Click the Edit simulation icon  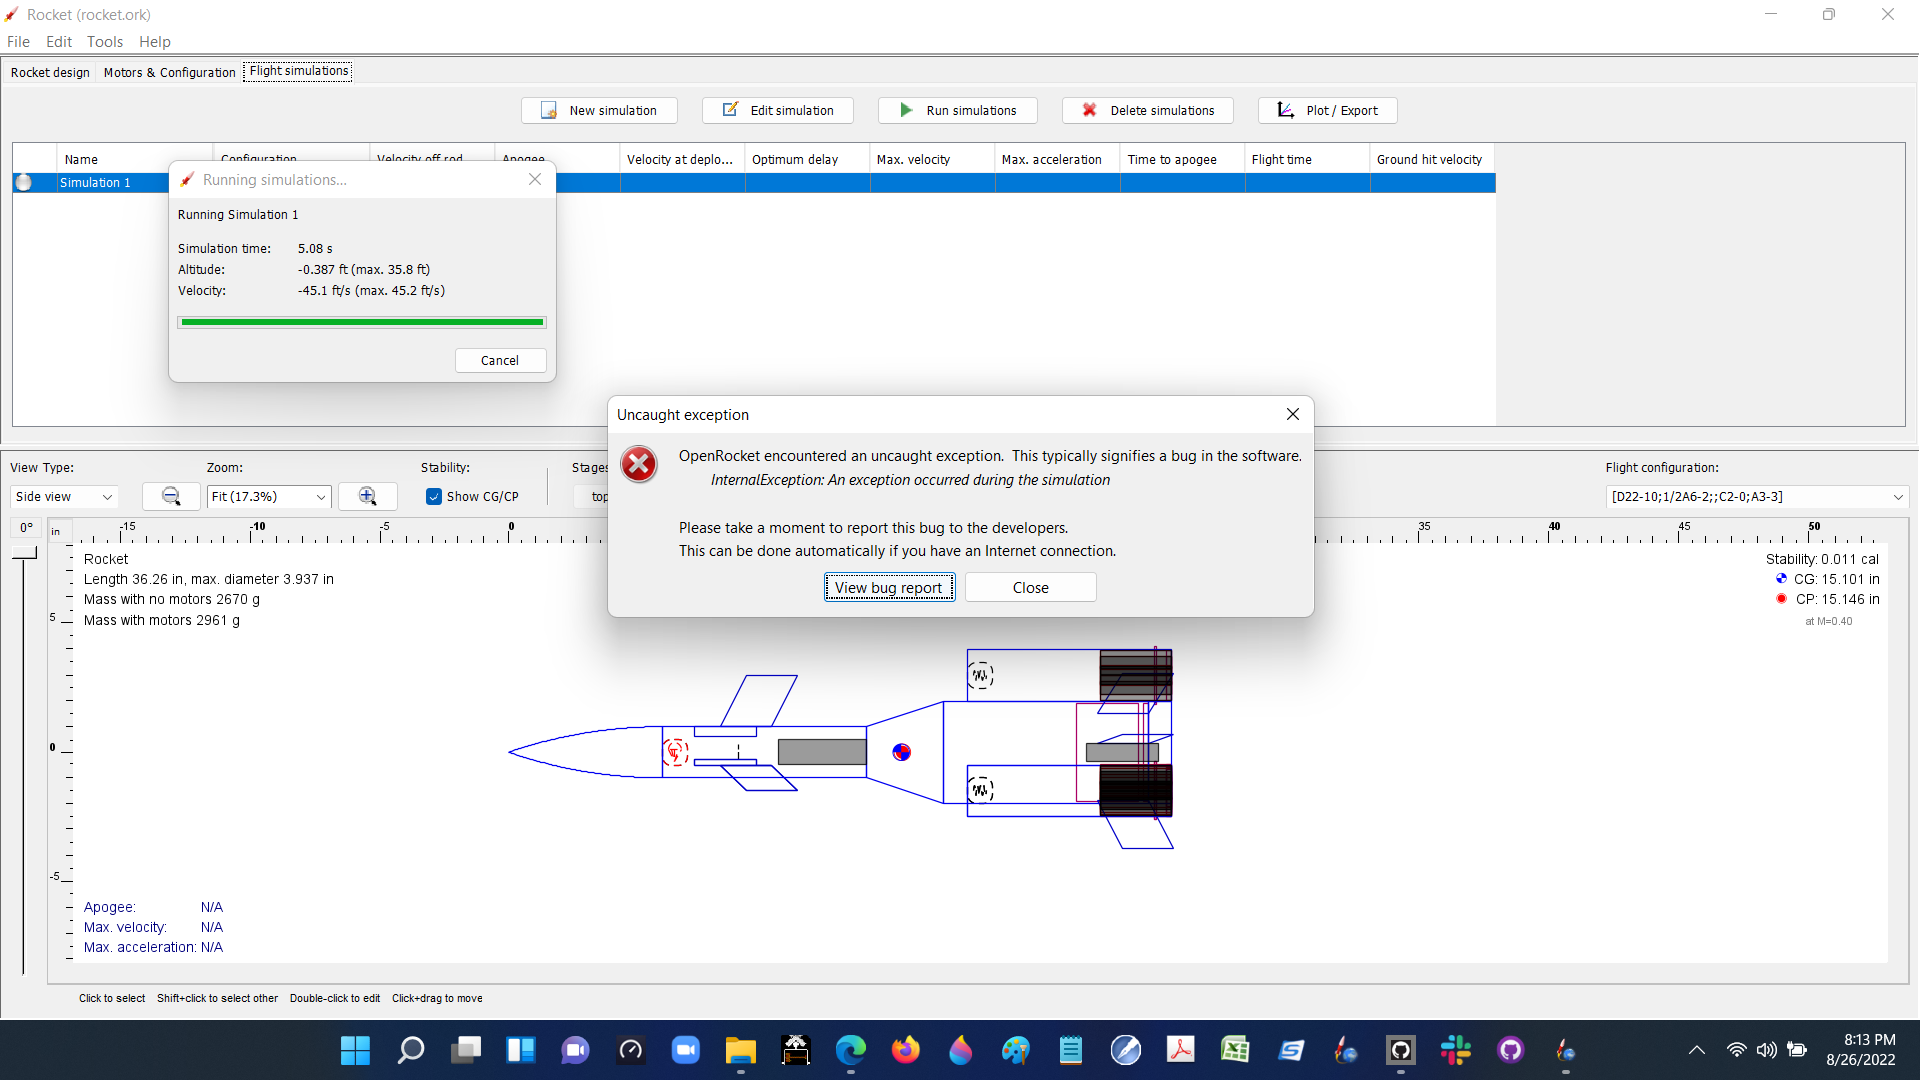pyautogui.click(x=730, y=110)
